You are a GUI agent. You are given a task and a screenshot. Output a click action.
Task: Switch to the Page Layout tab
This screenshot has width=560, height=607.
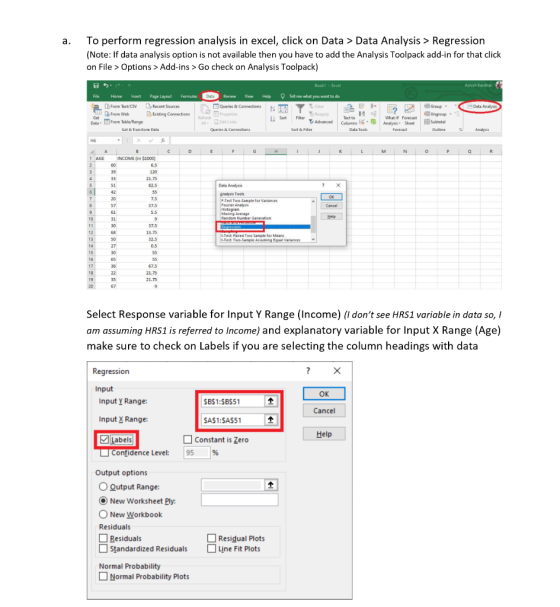(161, 96)
